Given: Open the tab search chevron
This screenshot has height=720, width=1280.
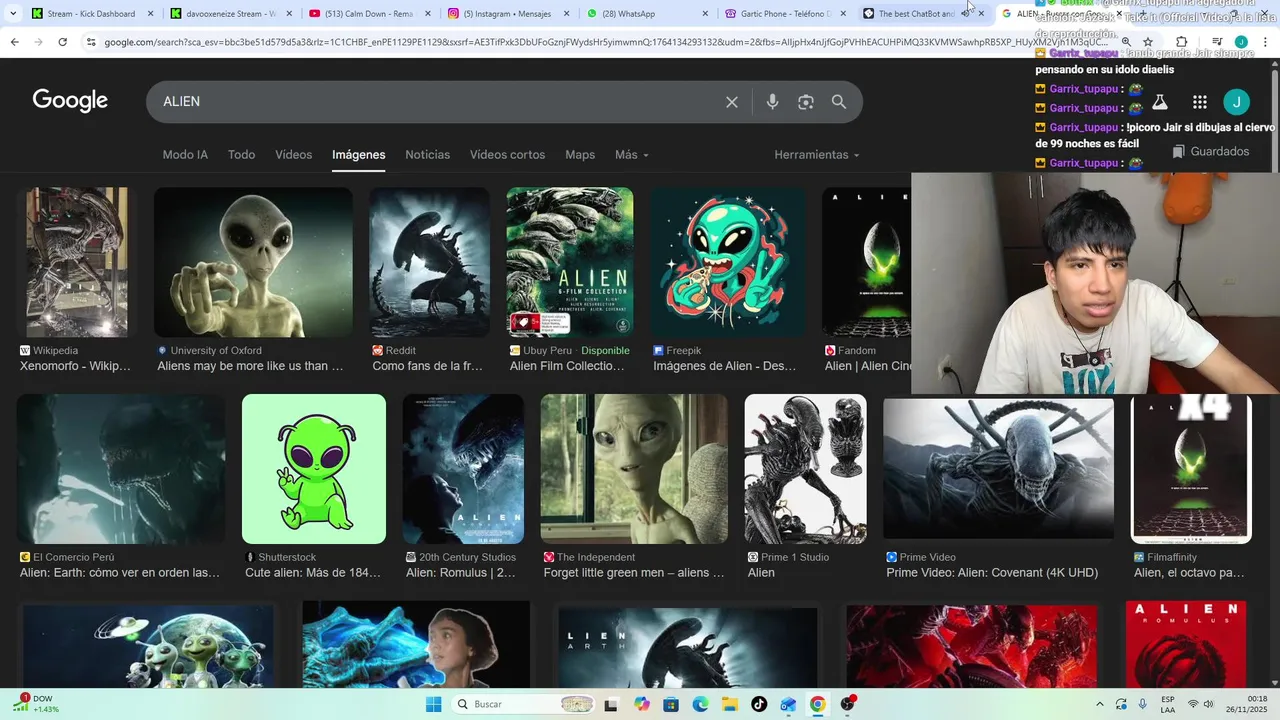Looking at the screenshot, I should click(13, 14).
